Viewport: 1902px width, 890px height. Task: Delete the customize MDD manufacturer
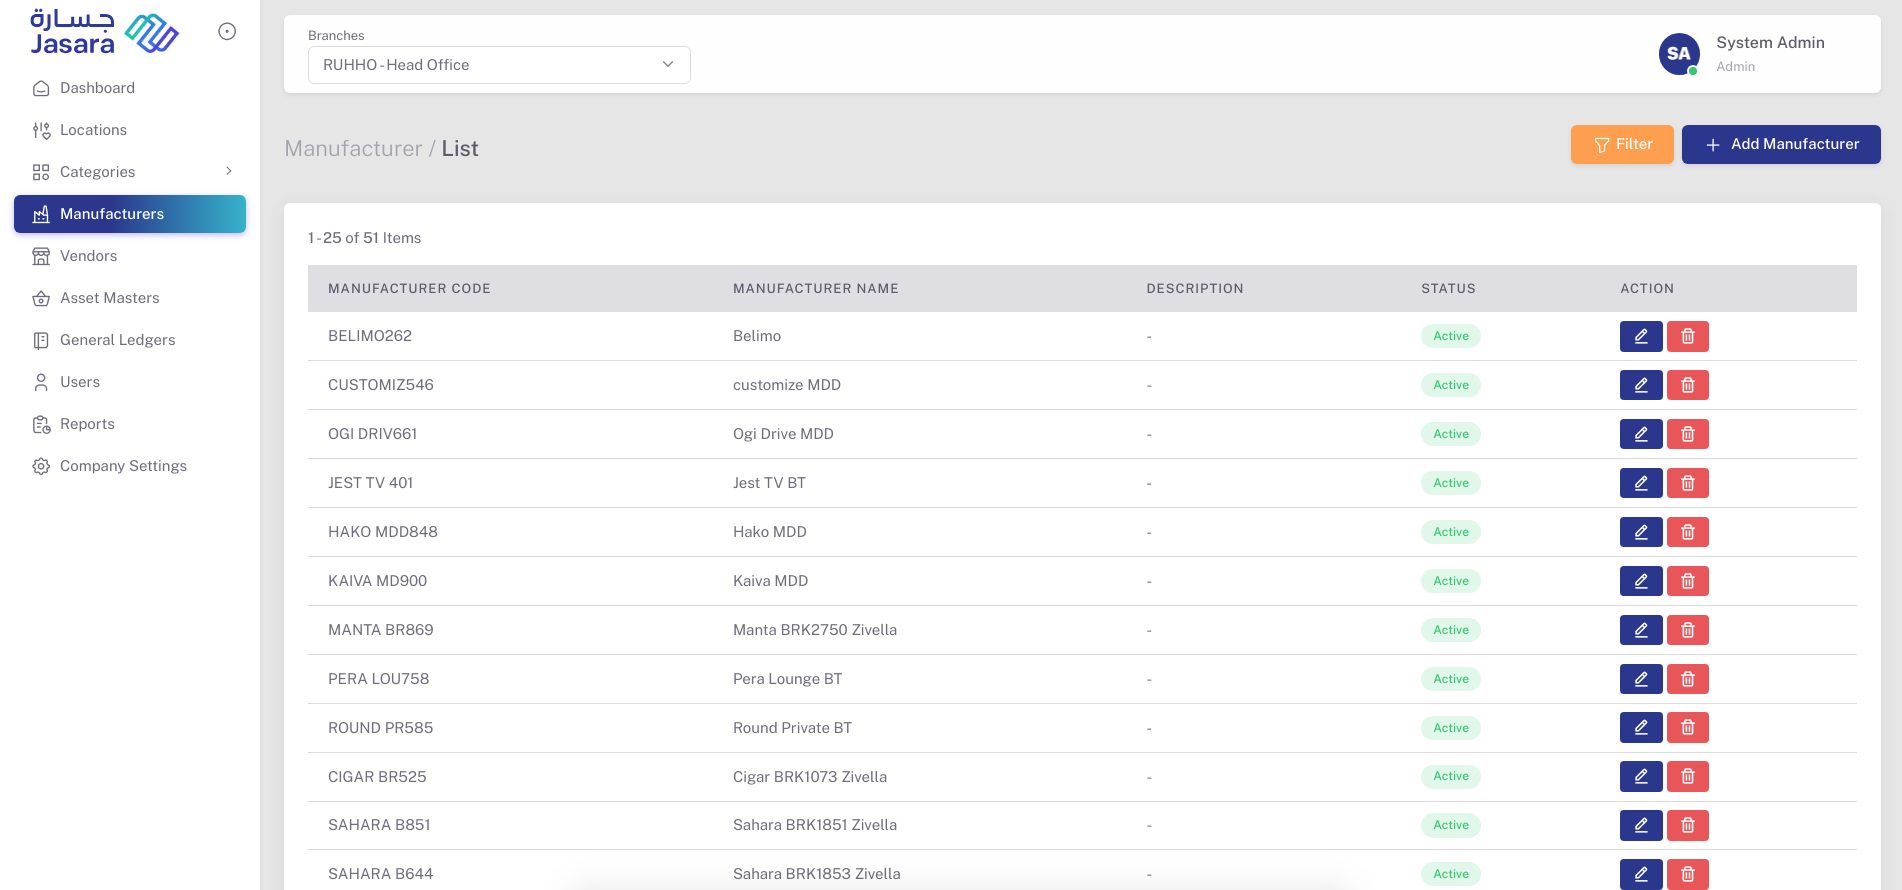click(1687, 385)
